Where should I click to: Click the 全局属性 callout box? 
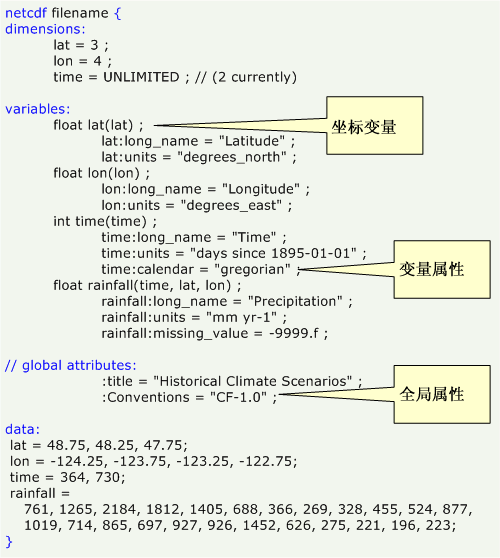click(442, 394)
